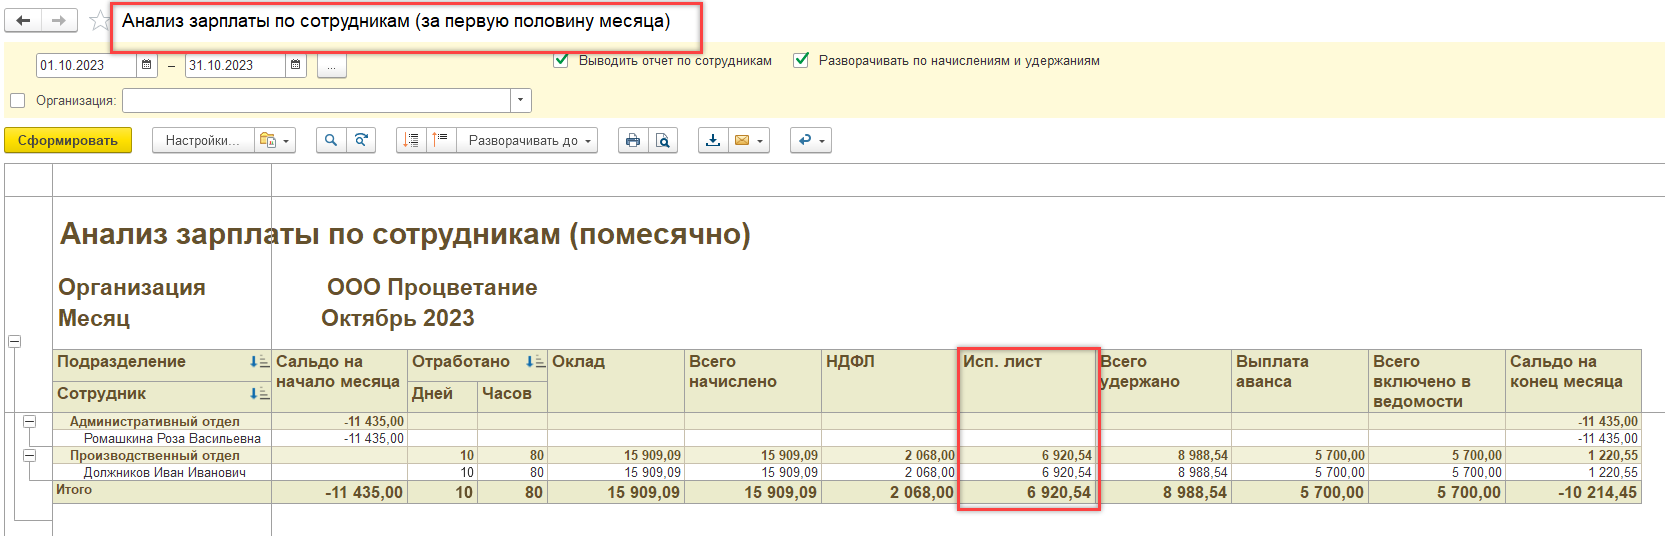Select Итого ending balance -10 214,45
This screenshot has width=1665, height=536.
pyautogui.click(x=1574, y=492)
